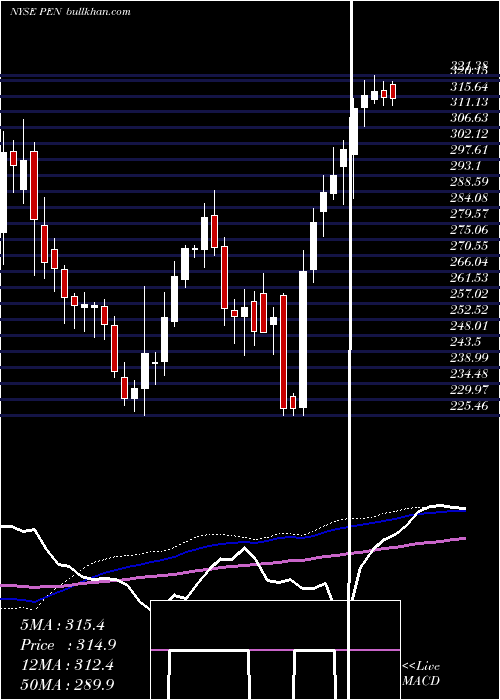Click the 225.46 price axis label
This screenshot has width=500, height=700.
click(469, 405)
